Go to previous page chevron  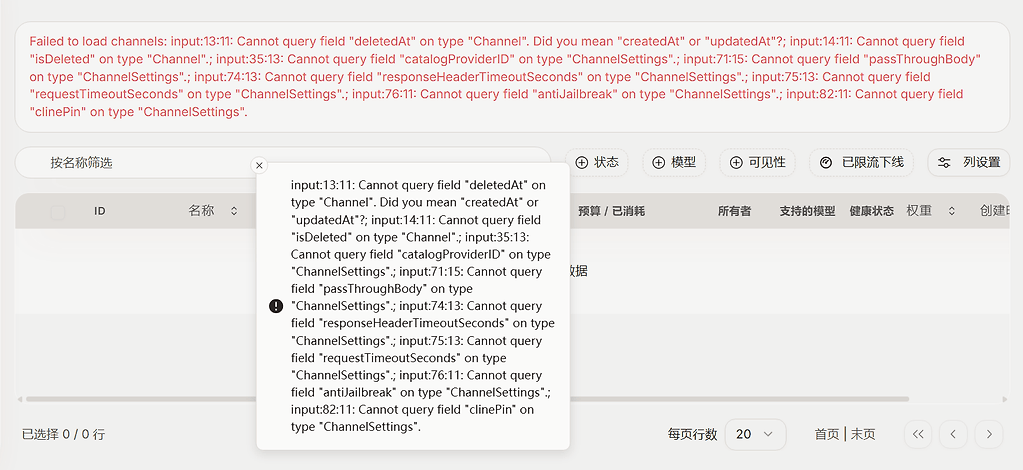point(954,434)
